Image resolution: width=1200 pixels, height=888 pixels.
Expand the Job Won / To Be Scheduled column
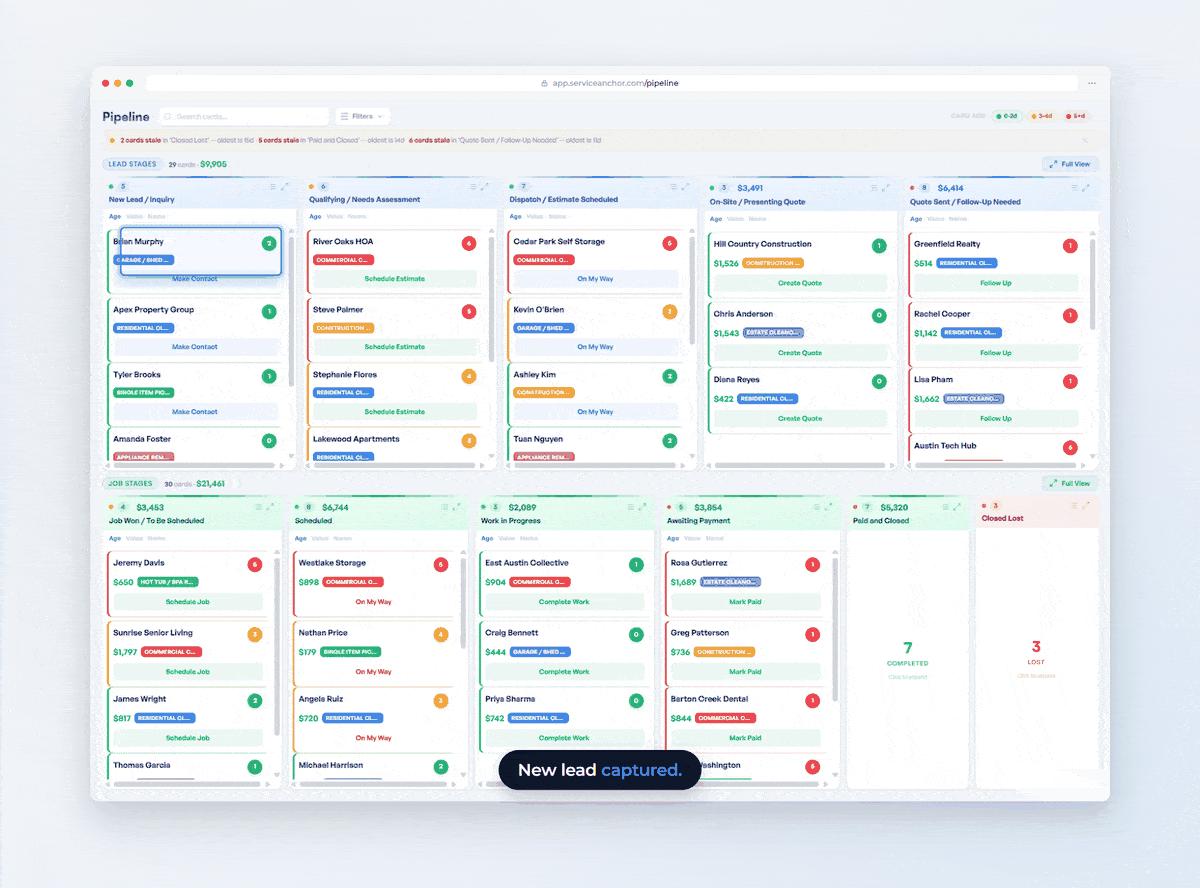tap(270, 507)
